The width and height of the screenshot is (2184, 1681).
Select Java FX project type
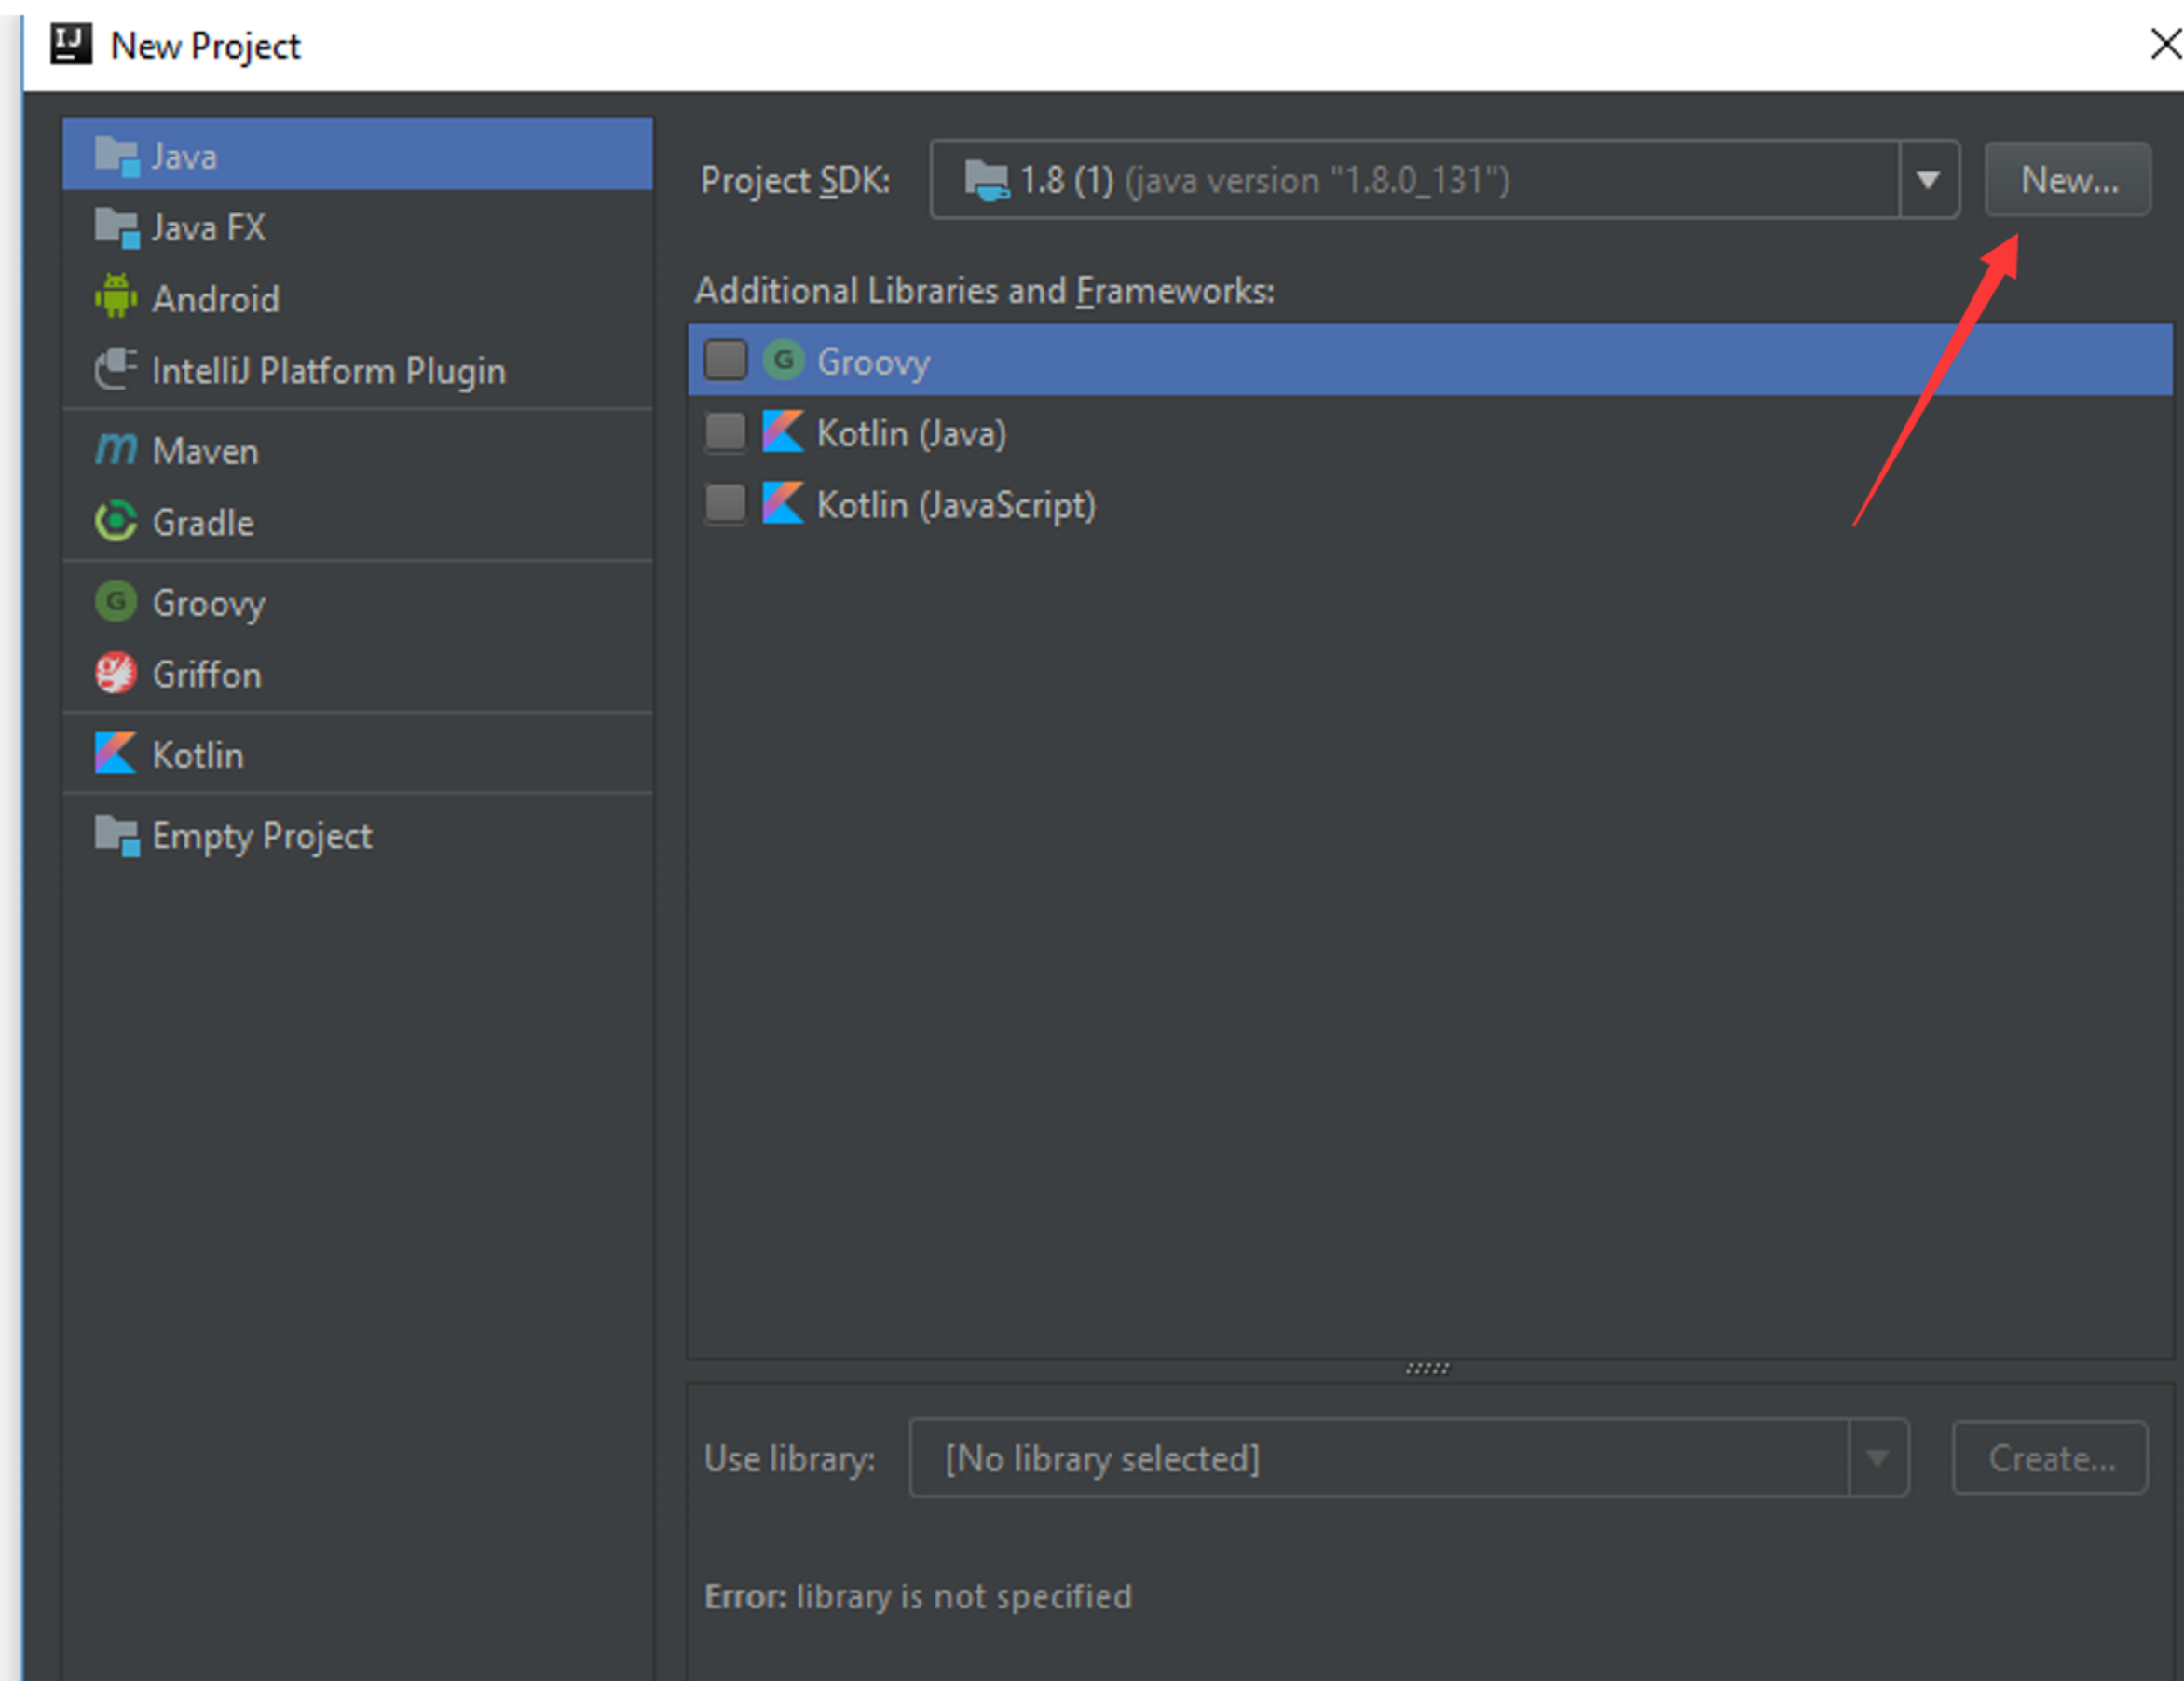tap(358, 228)
